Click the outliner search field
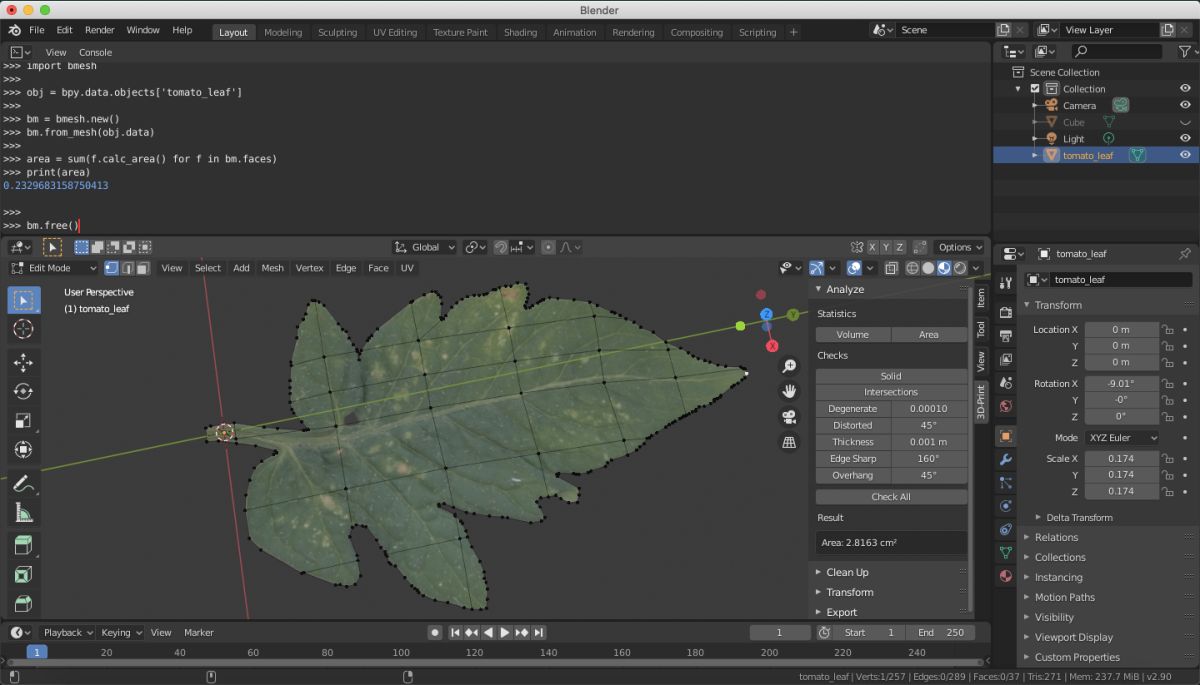Screen dimensions: 1200x685 (1115, 51)
